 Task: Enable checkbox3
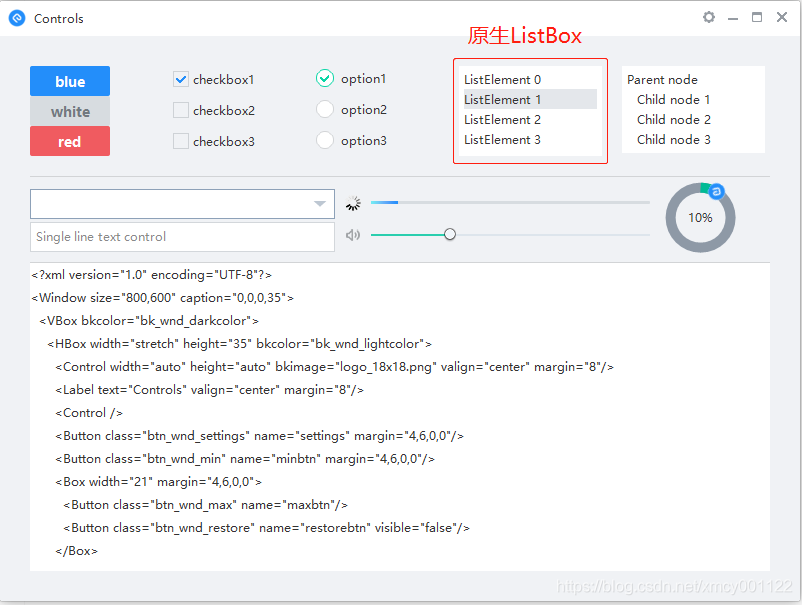tap(181, 141)
